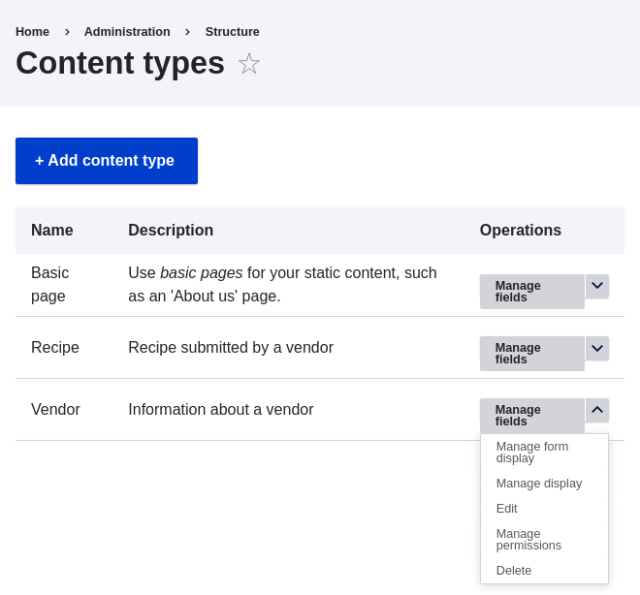
Task: Click the Name column header
Action: tap(52, 230)
